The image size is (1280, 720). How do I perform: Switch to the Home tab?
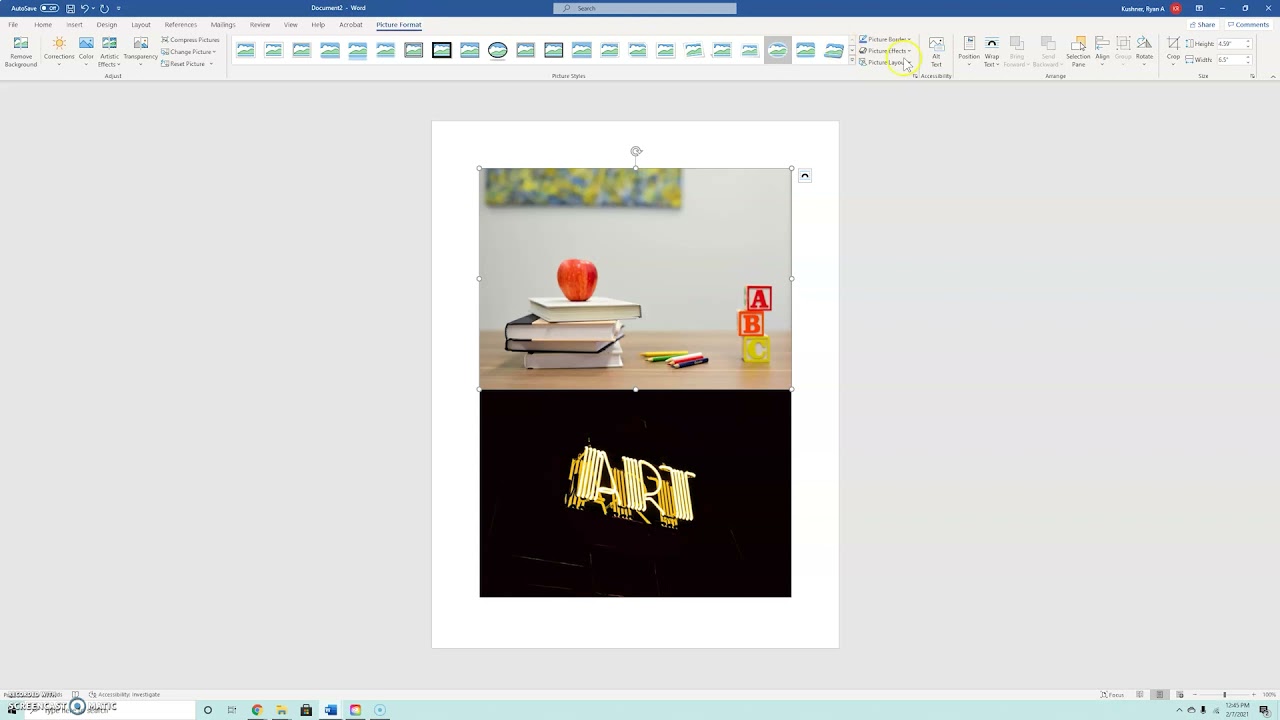point(43,24)
